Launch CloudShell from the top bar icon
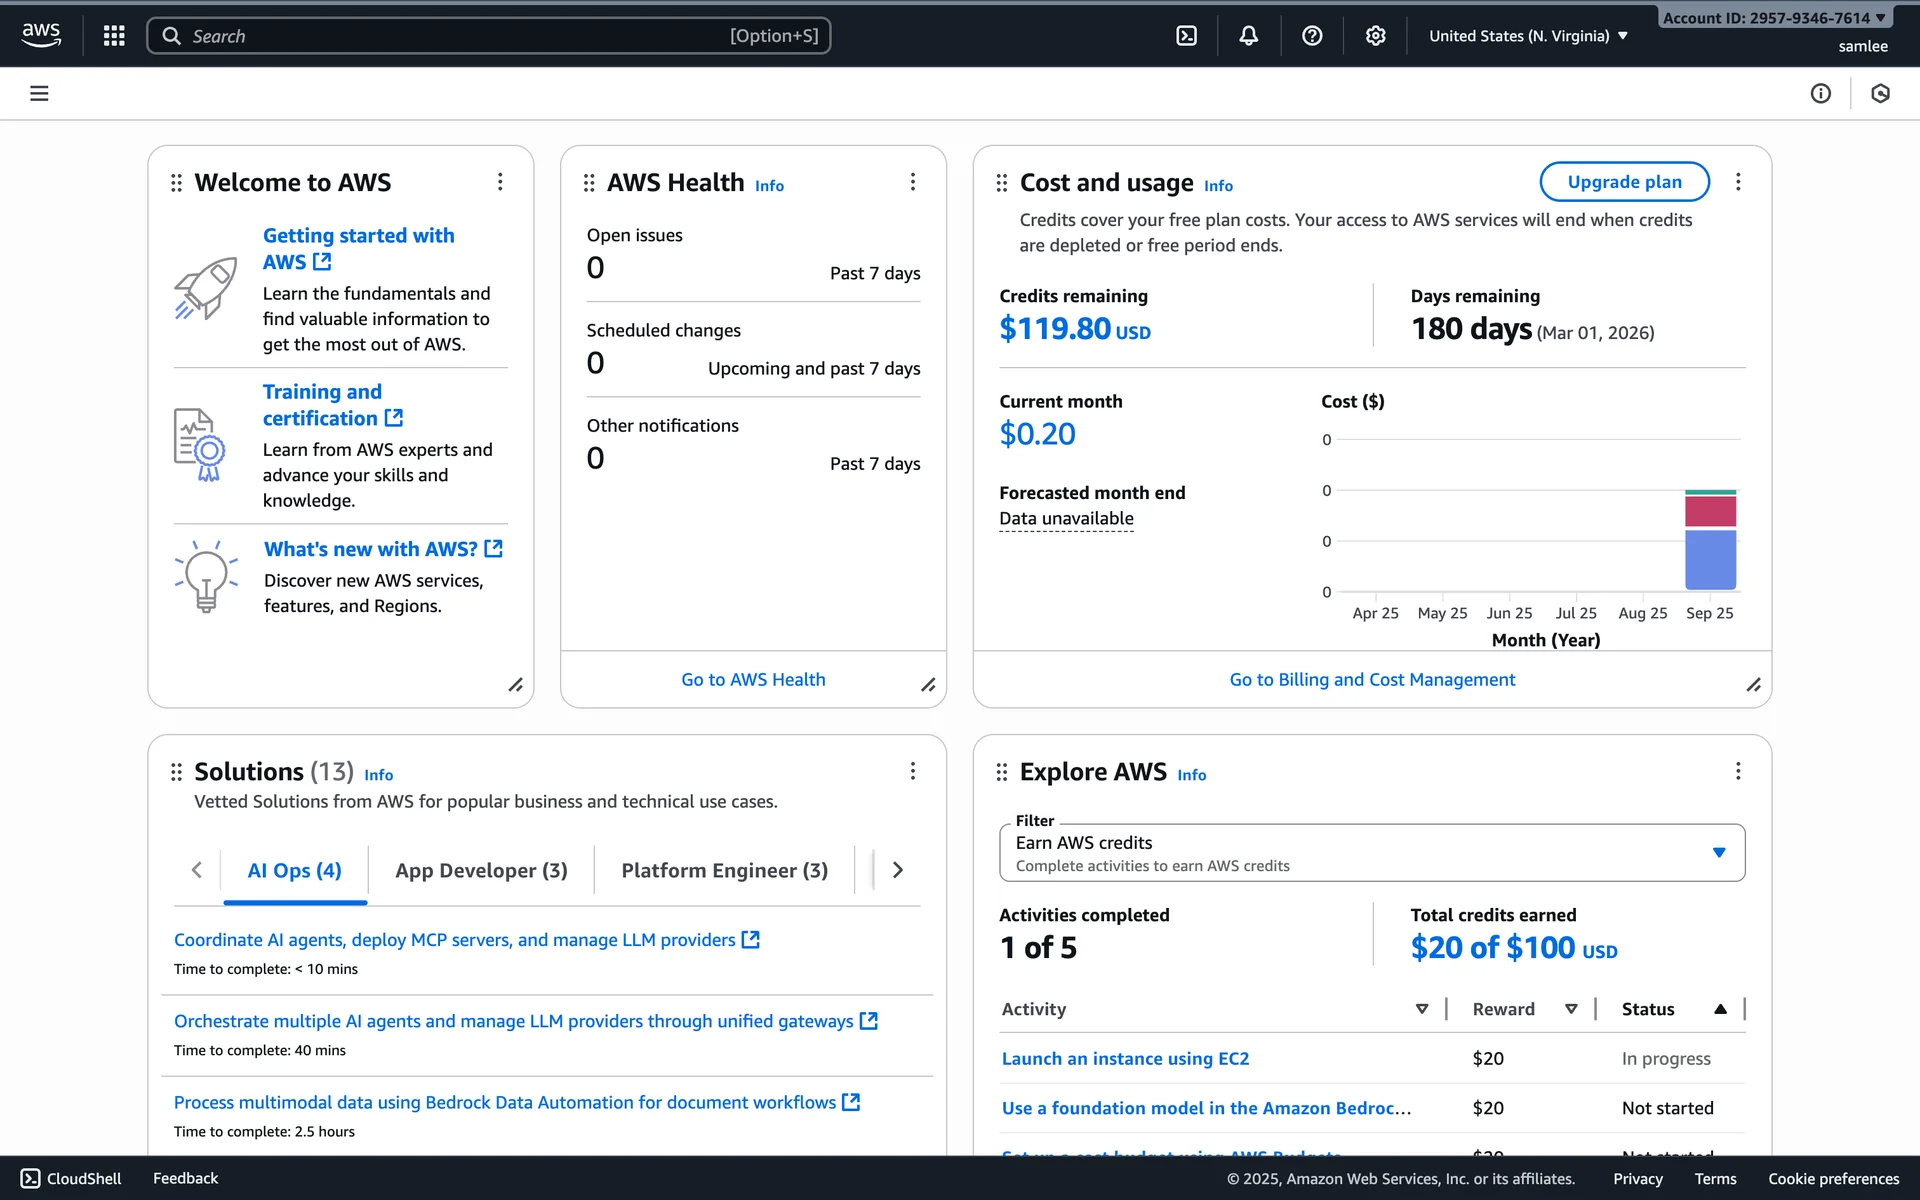Viewport: 1920px width, 1200px height. (x=1186, y=36)
